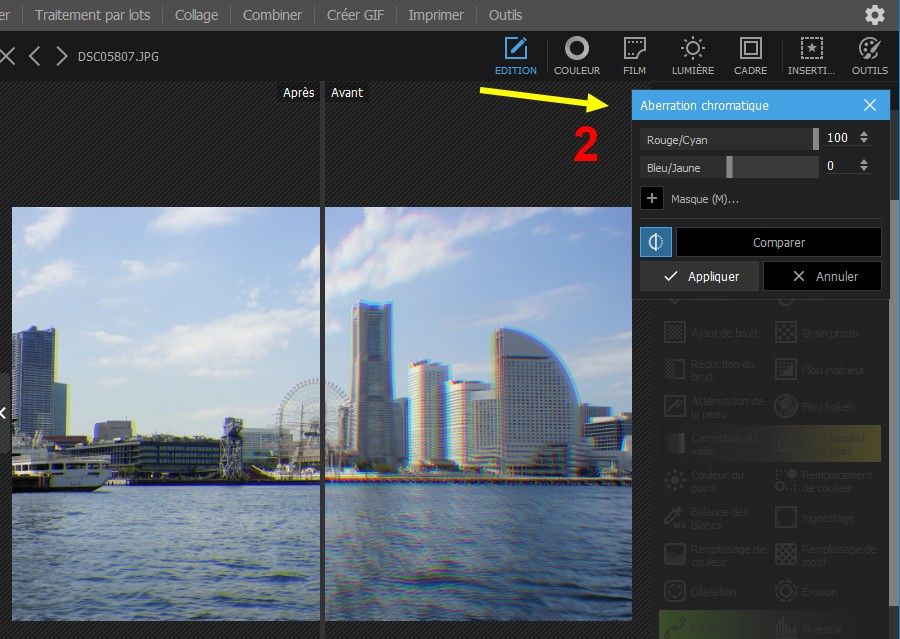Click the Masque (M)... label
The height and width of the screenshot is (639, 900).
pos(705,199)
